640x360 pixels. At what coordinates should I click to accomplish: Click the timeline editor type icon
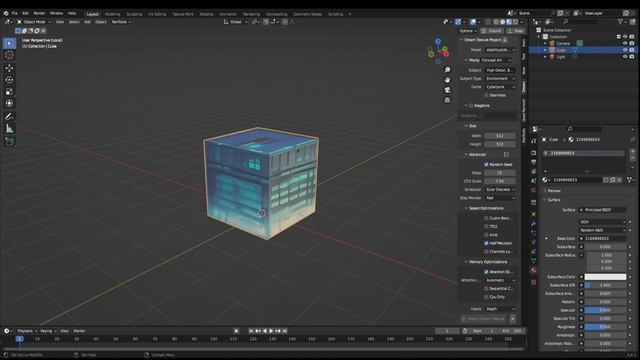[x=7, y=331]
